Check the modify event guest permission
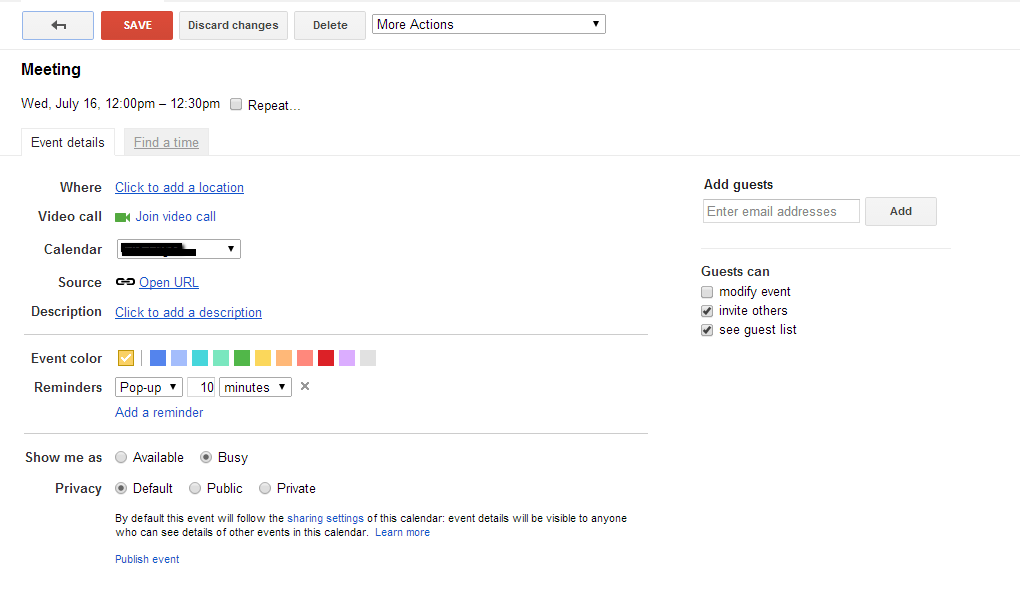This screenshot has height=599, width=1020. click(x=707, y=292)
